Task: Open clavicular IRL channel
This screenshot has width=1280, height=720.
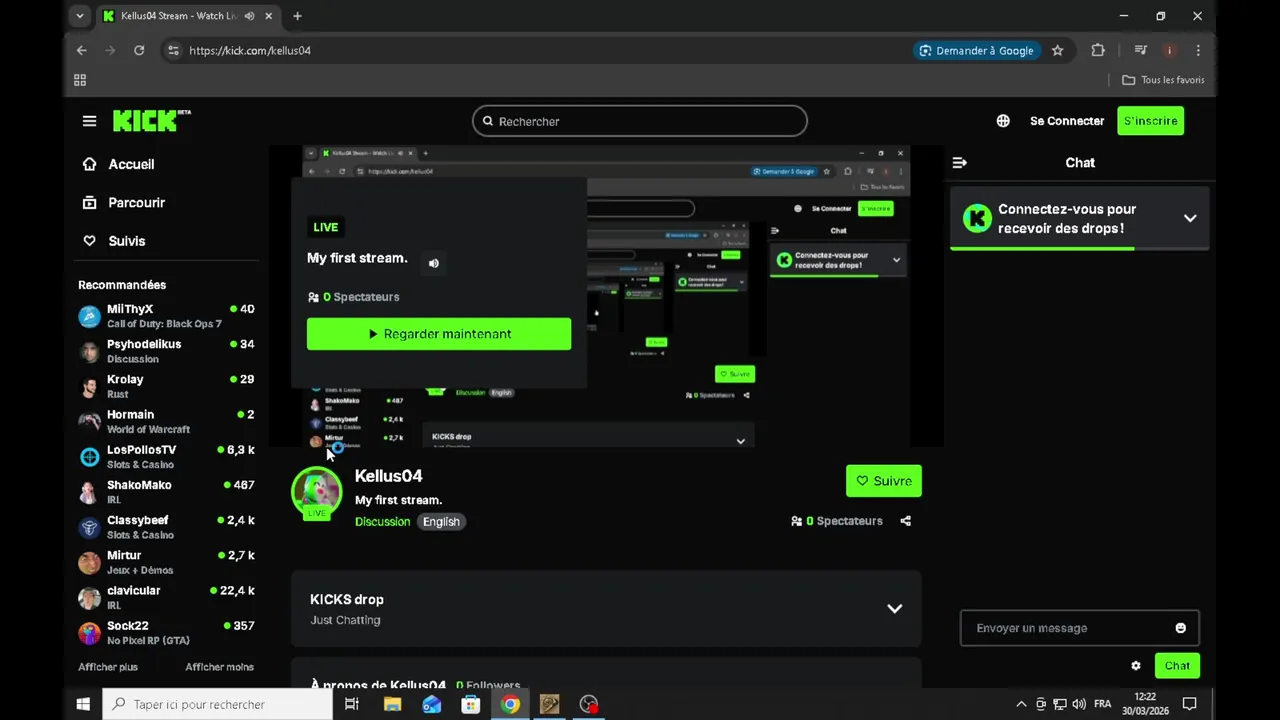Action: click(167, 597)
